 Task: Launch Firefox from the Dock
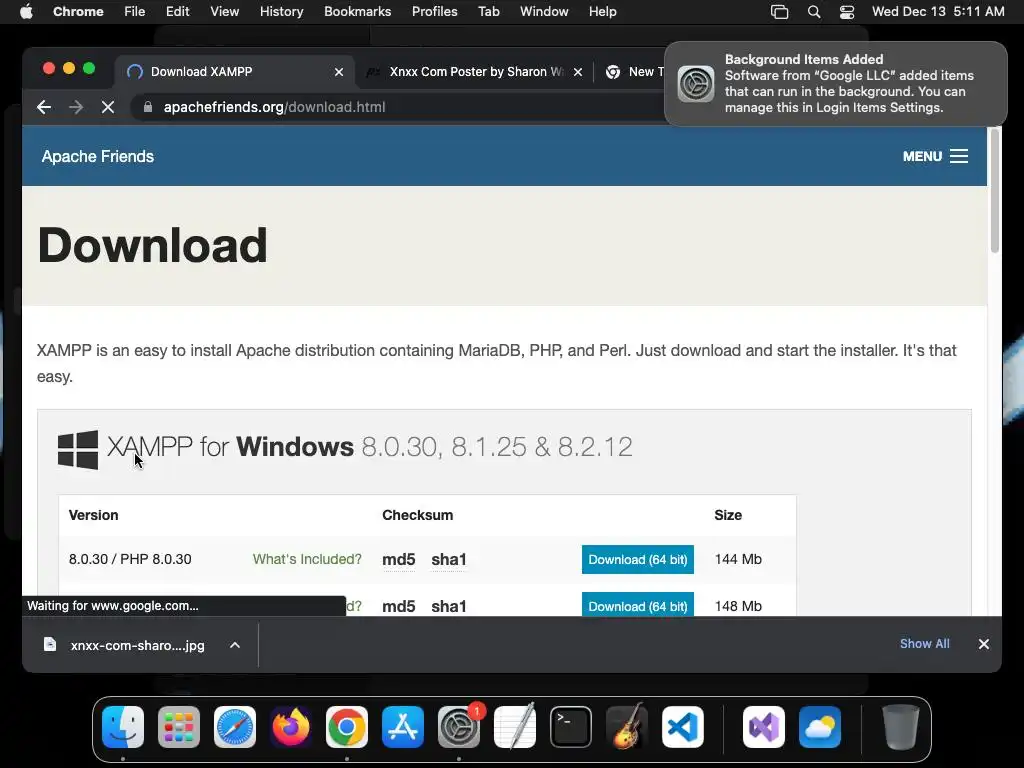pos(291,727)
